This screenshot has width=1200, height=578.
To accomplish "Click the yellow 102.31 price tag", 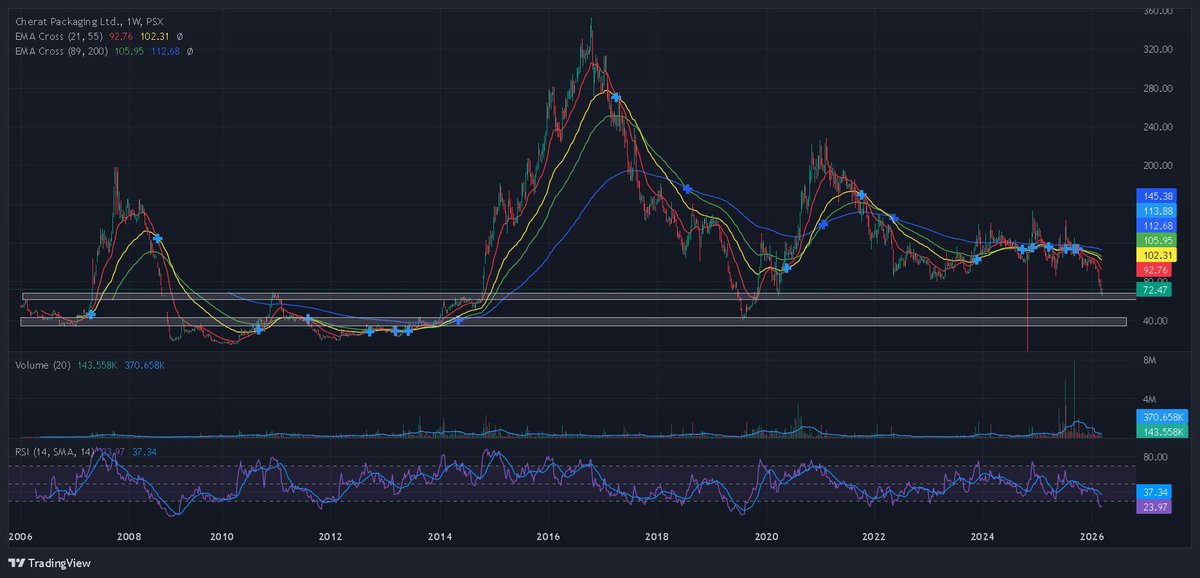I will pyautogui.click(x=1155, y=256).
